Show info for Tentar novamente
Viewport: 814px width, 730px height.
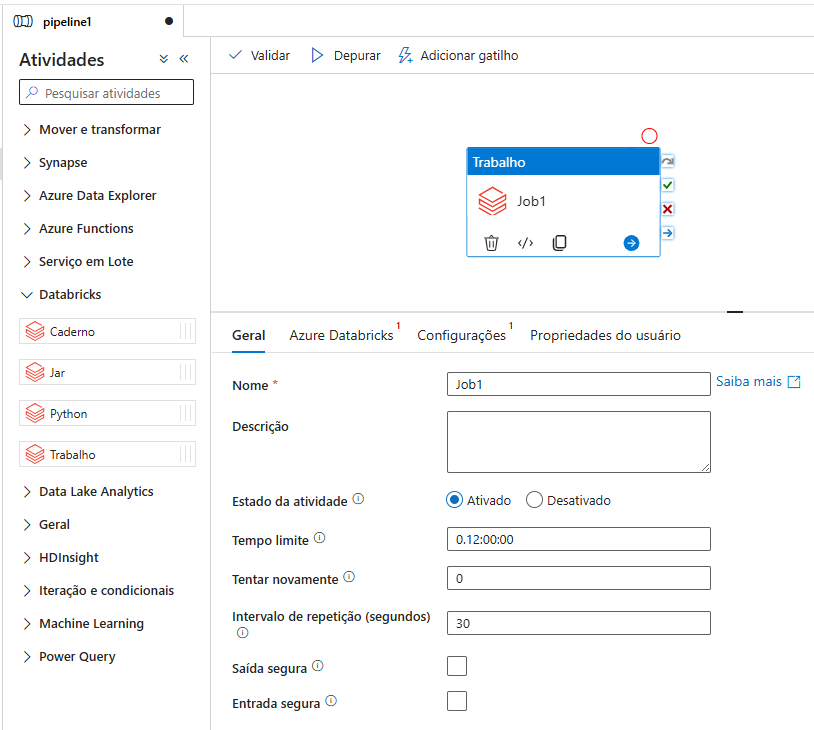(349, 577)
